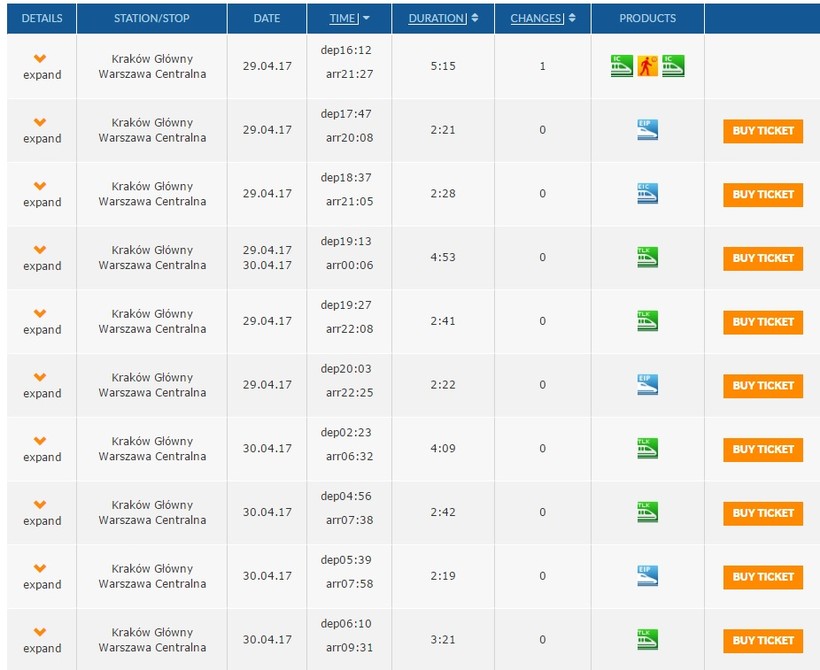Expand the overnight 19:13 to 00:06 connection
Screen dimensions: 820x670
click(x=41, y=258)
